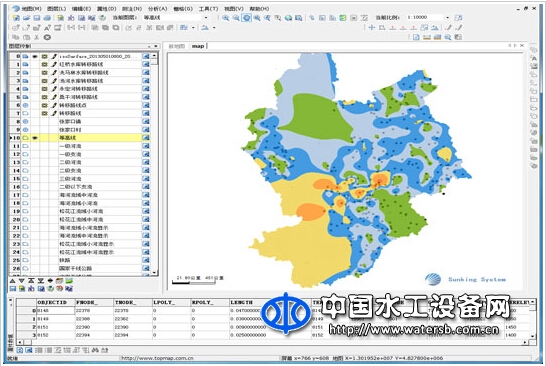Screen dimensions: 546x366
Task: Click the first icon in attribute table toolbar
Action: 20,350
